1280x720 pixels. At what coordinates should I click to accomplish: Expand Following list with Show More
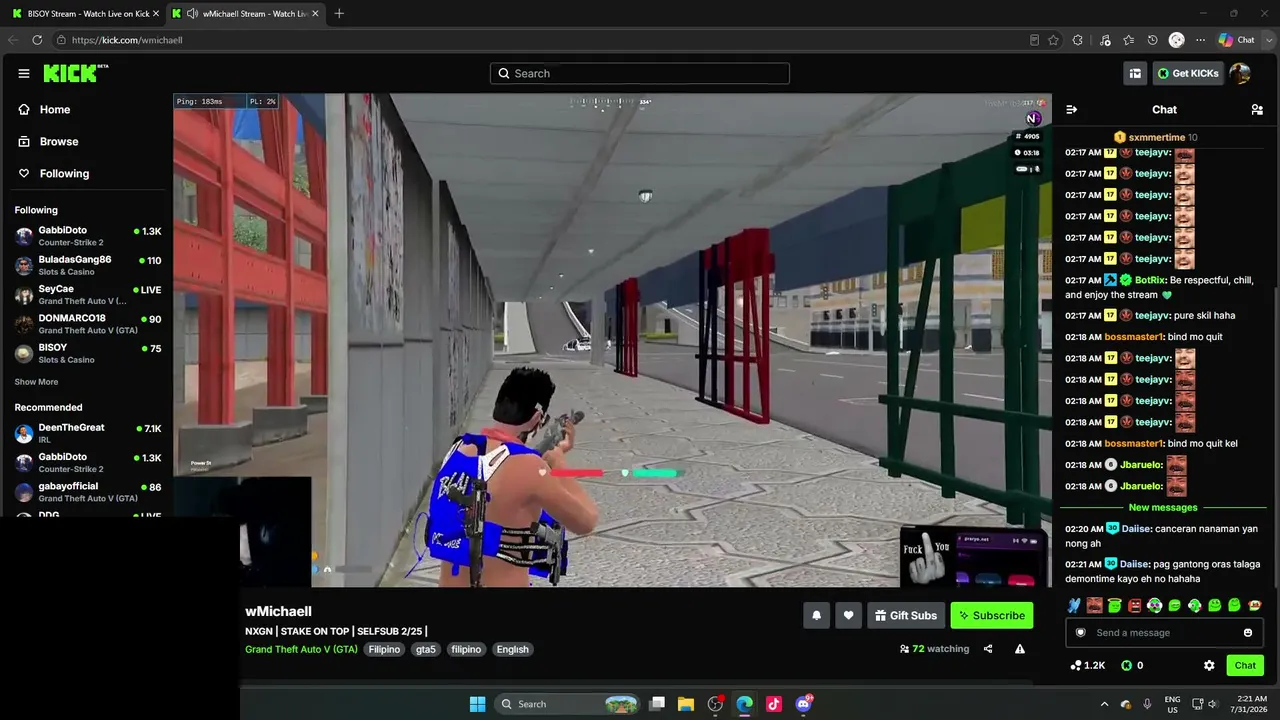point(36,382)
